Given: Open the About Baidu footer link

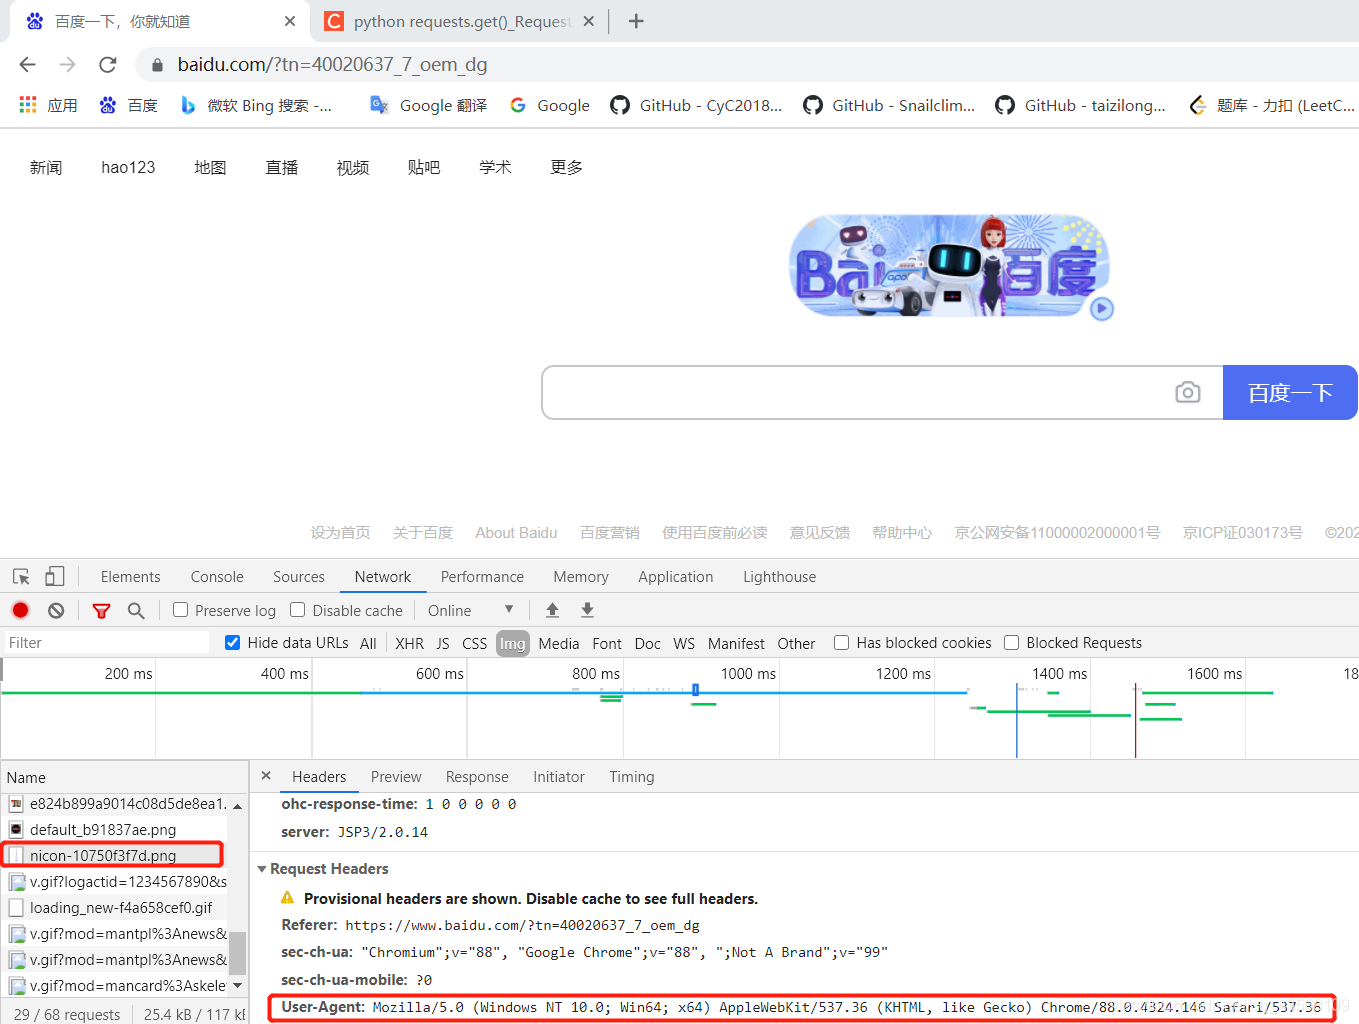Looking at the screenshot, I should click(x=516, y=533).
